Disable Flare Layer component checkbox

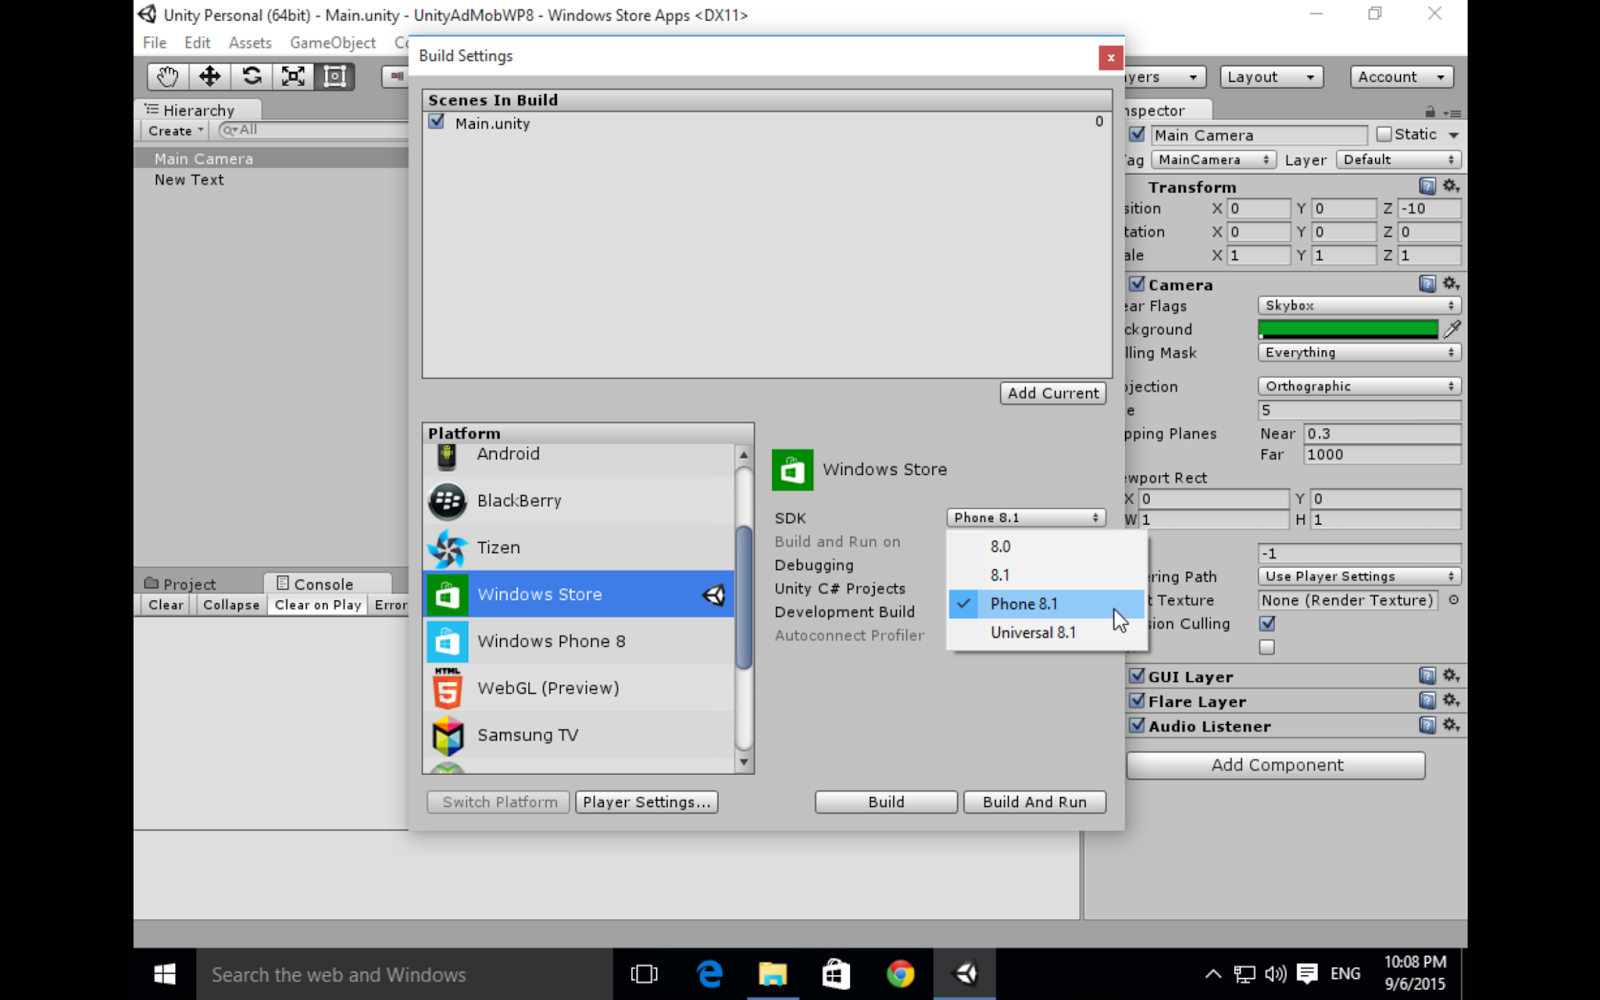click(1137, 701)
